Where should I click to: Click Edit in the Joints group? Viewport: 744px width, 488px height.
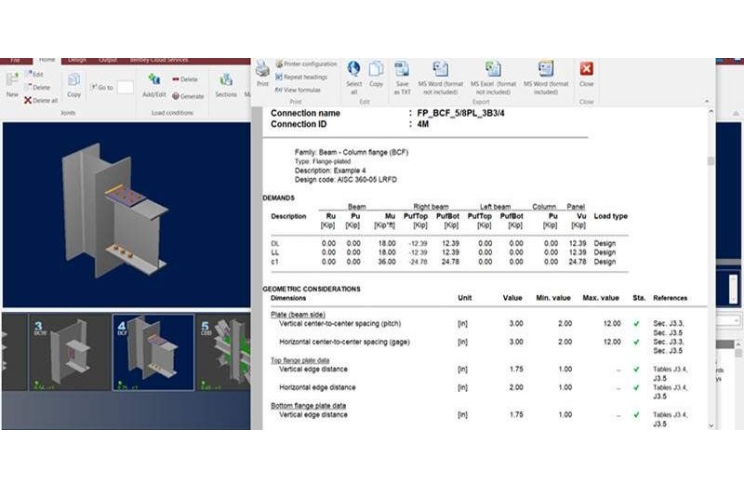[x=35, y=74]
